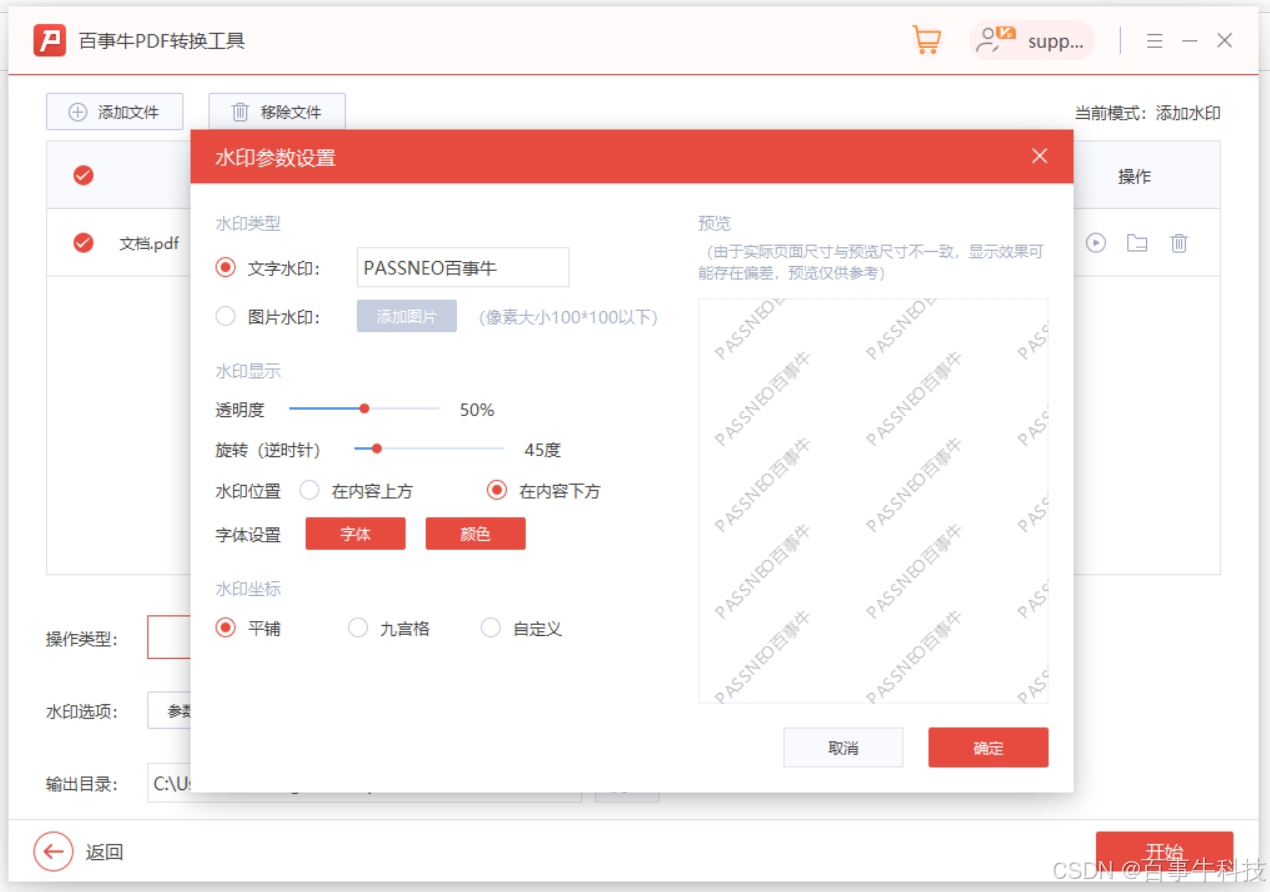Adjust the 旋转 rotation slider handle
This screenshot has height=892, width=1270.
[x=377, y=449]
